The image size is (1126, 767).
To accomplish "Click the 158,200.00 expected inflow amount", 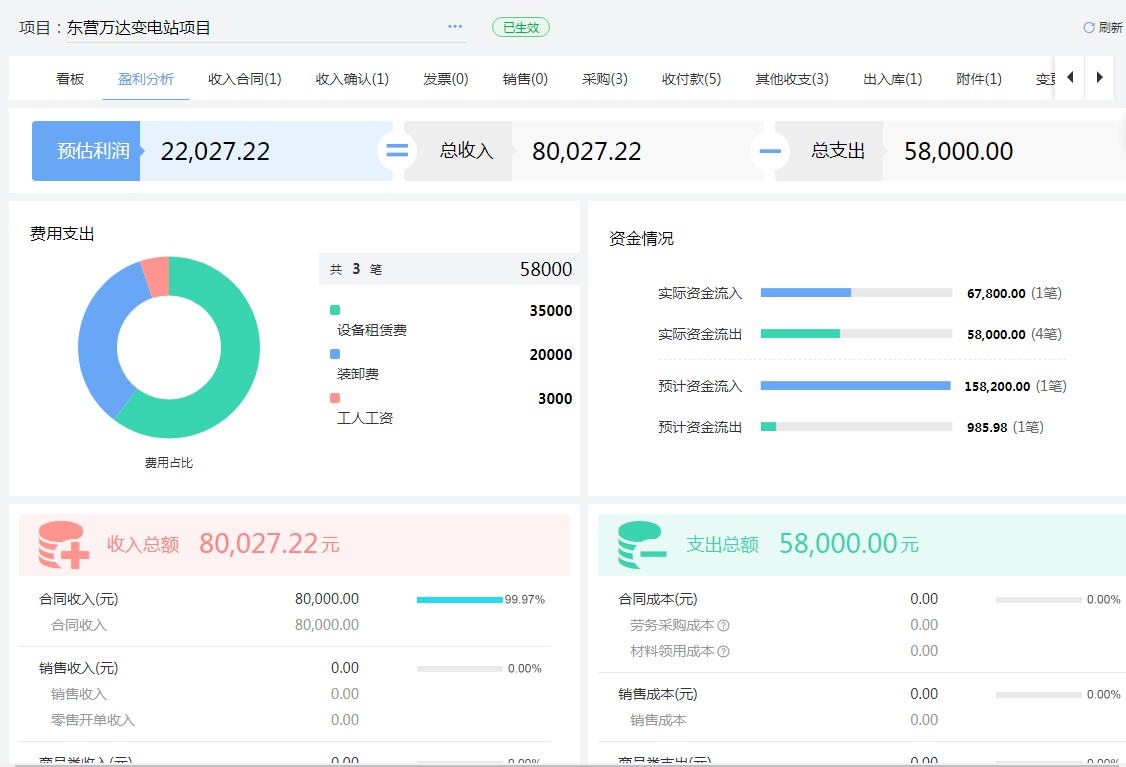I will point(997,386).
